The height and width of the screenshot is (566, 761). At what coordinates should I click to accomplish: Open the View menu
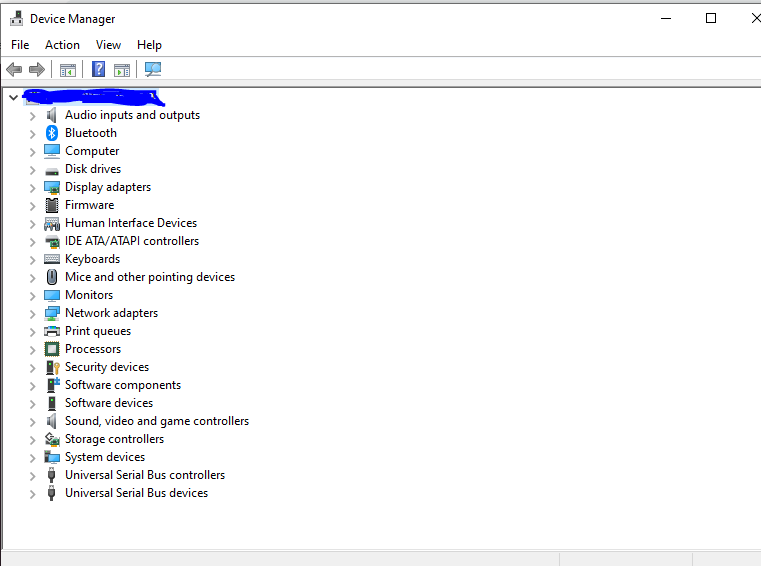(108, 45)
